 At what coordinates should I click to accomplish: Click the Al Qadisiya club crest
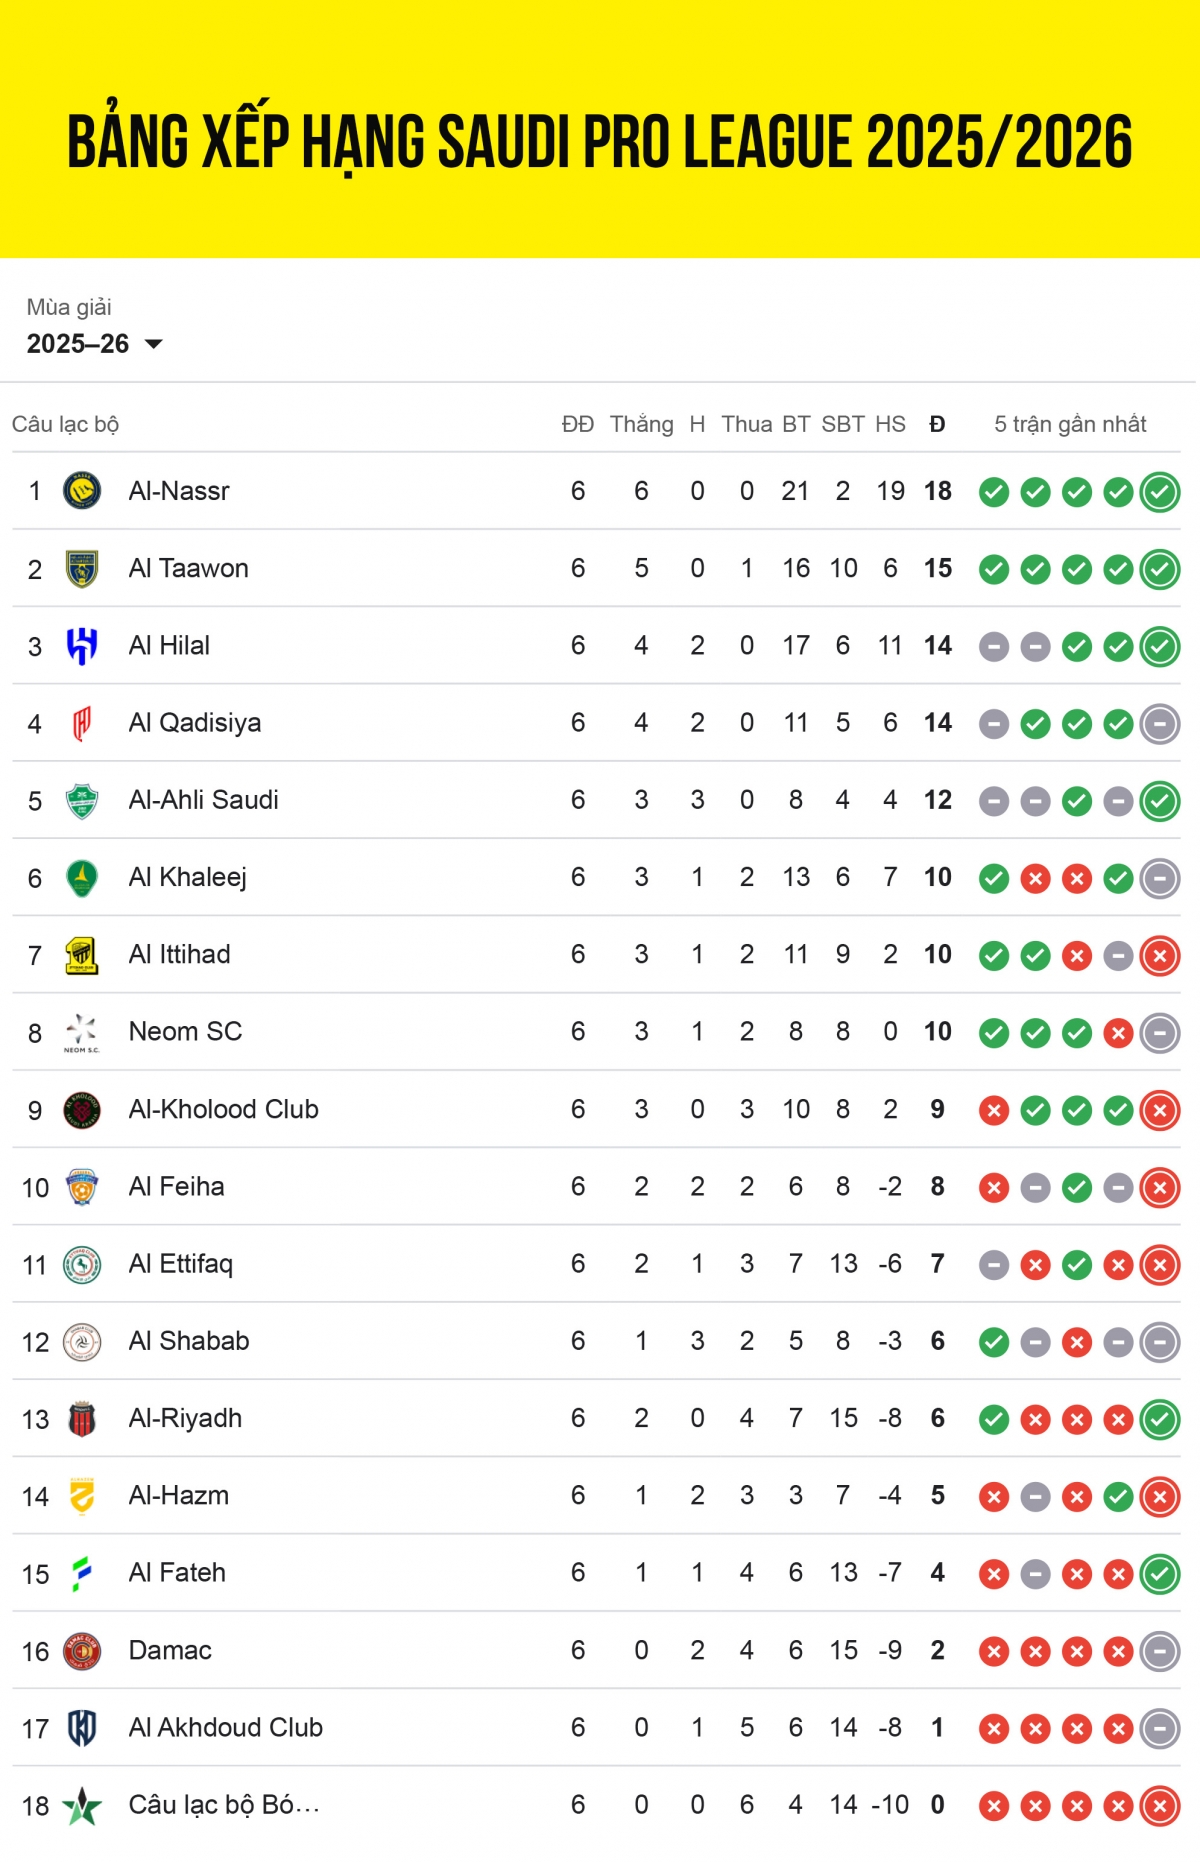[x=82, y=723]
